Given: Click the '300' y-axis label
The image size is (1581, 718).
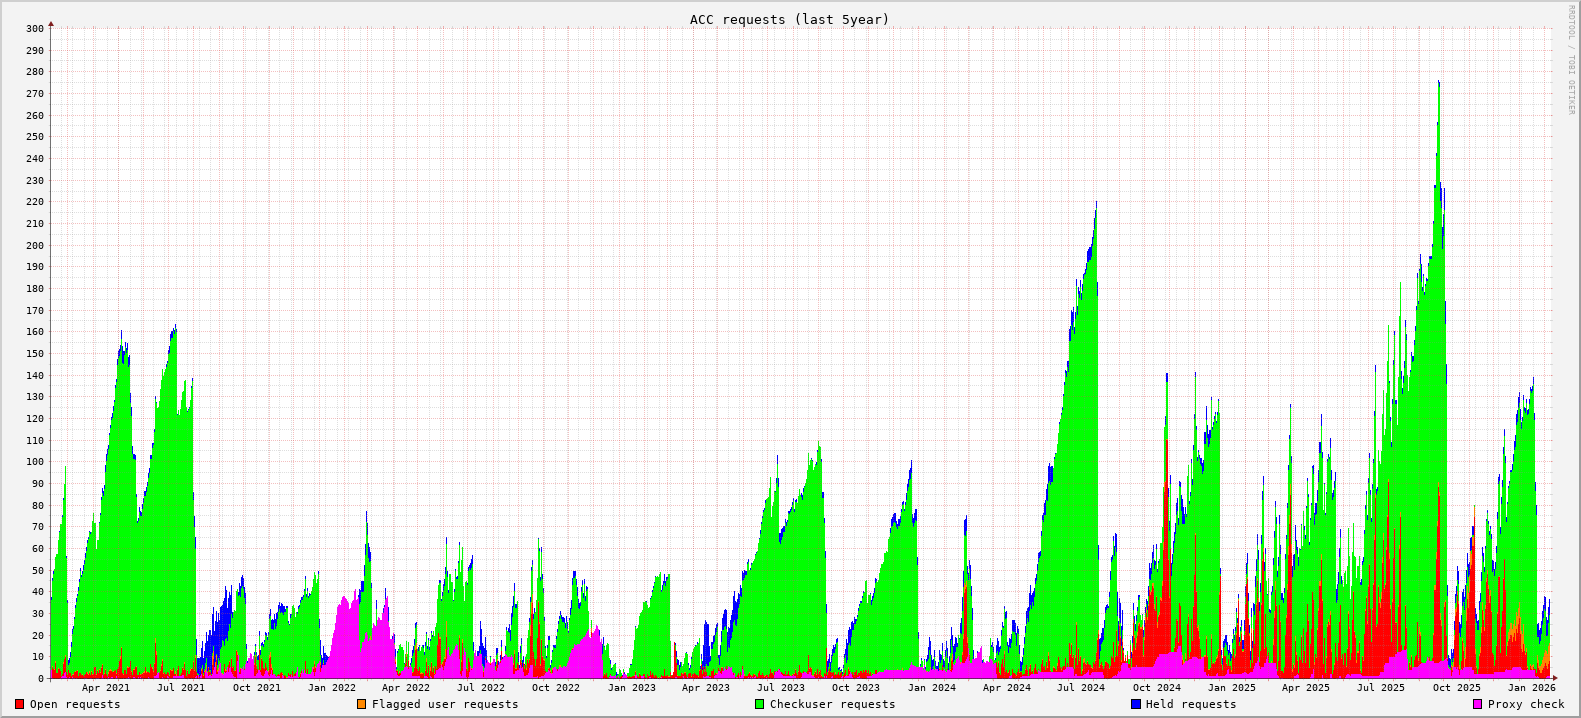Looking at the screenshot, I should pos(35,28).
